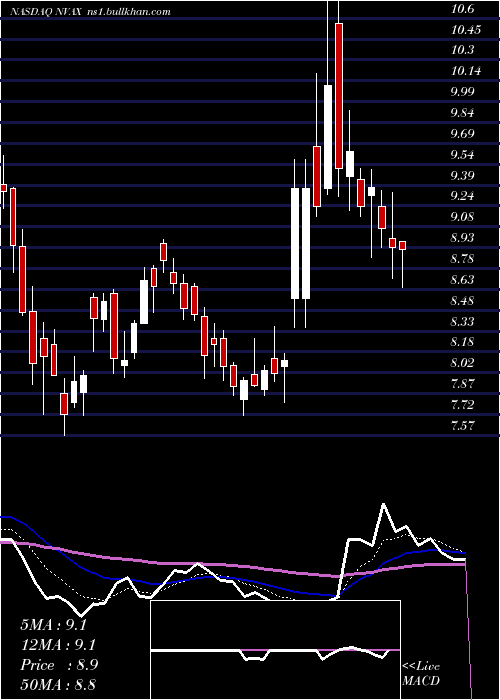Click the 8.78 price axis label
500x700 pixels.
(463, 259)
